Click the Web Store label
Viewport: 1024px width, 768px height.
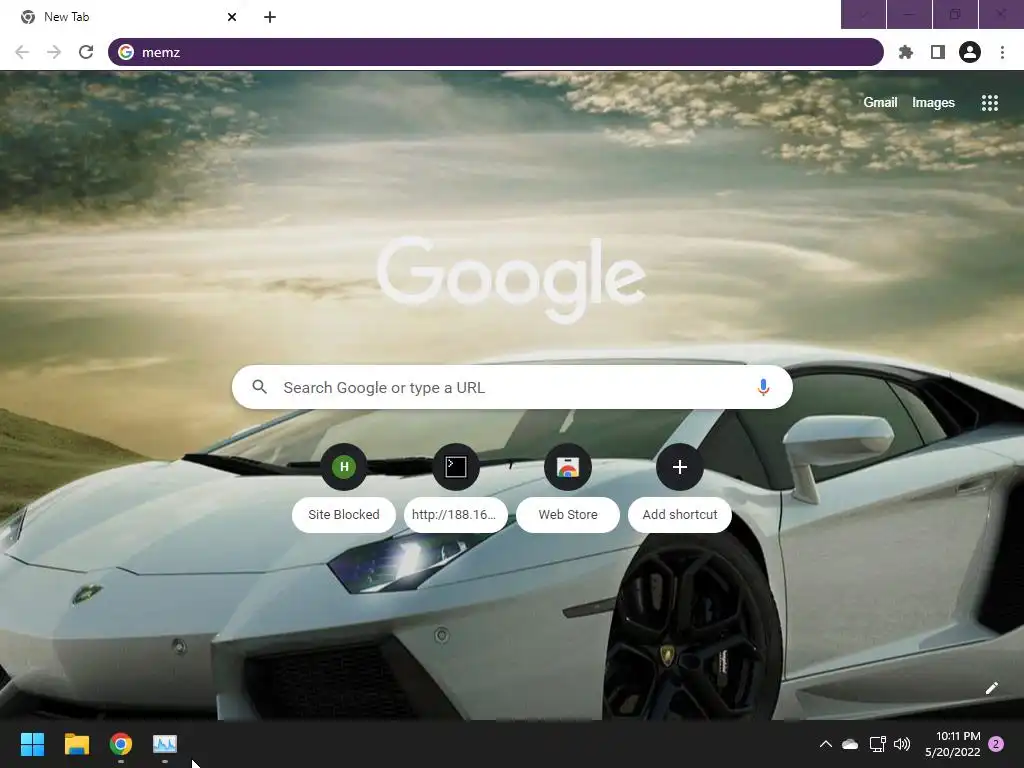(x=568, y=515)
